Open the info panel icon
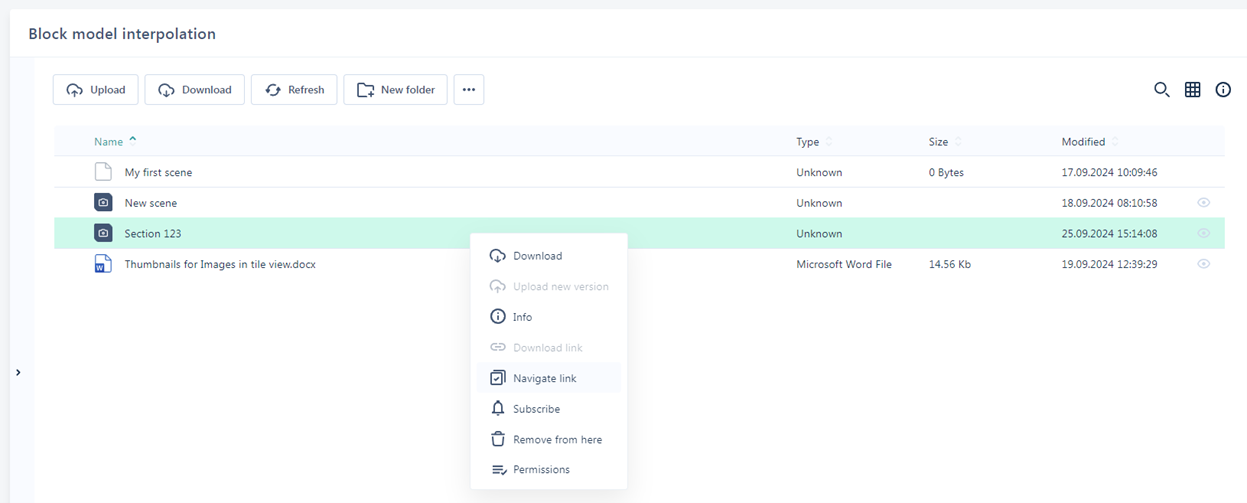Image resolution: width=1247 pixels, height=503 pixels. pos(1223,90)
